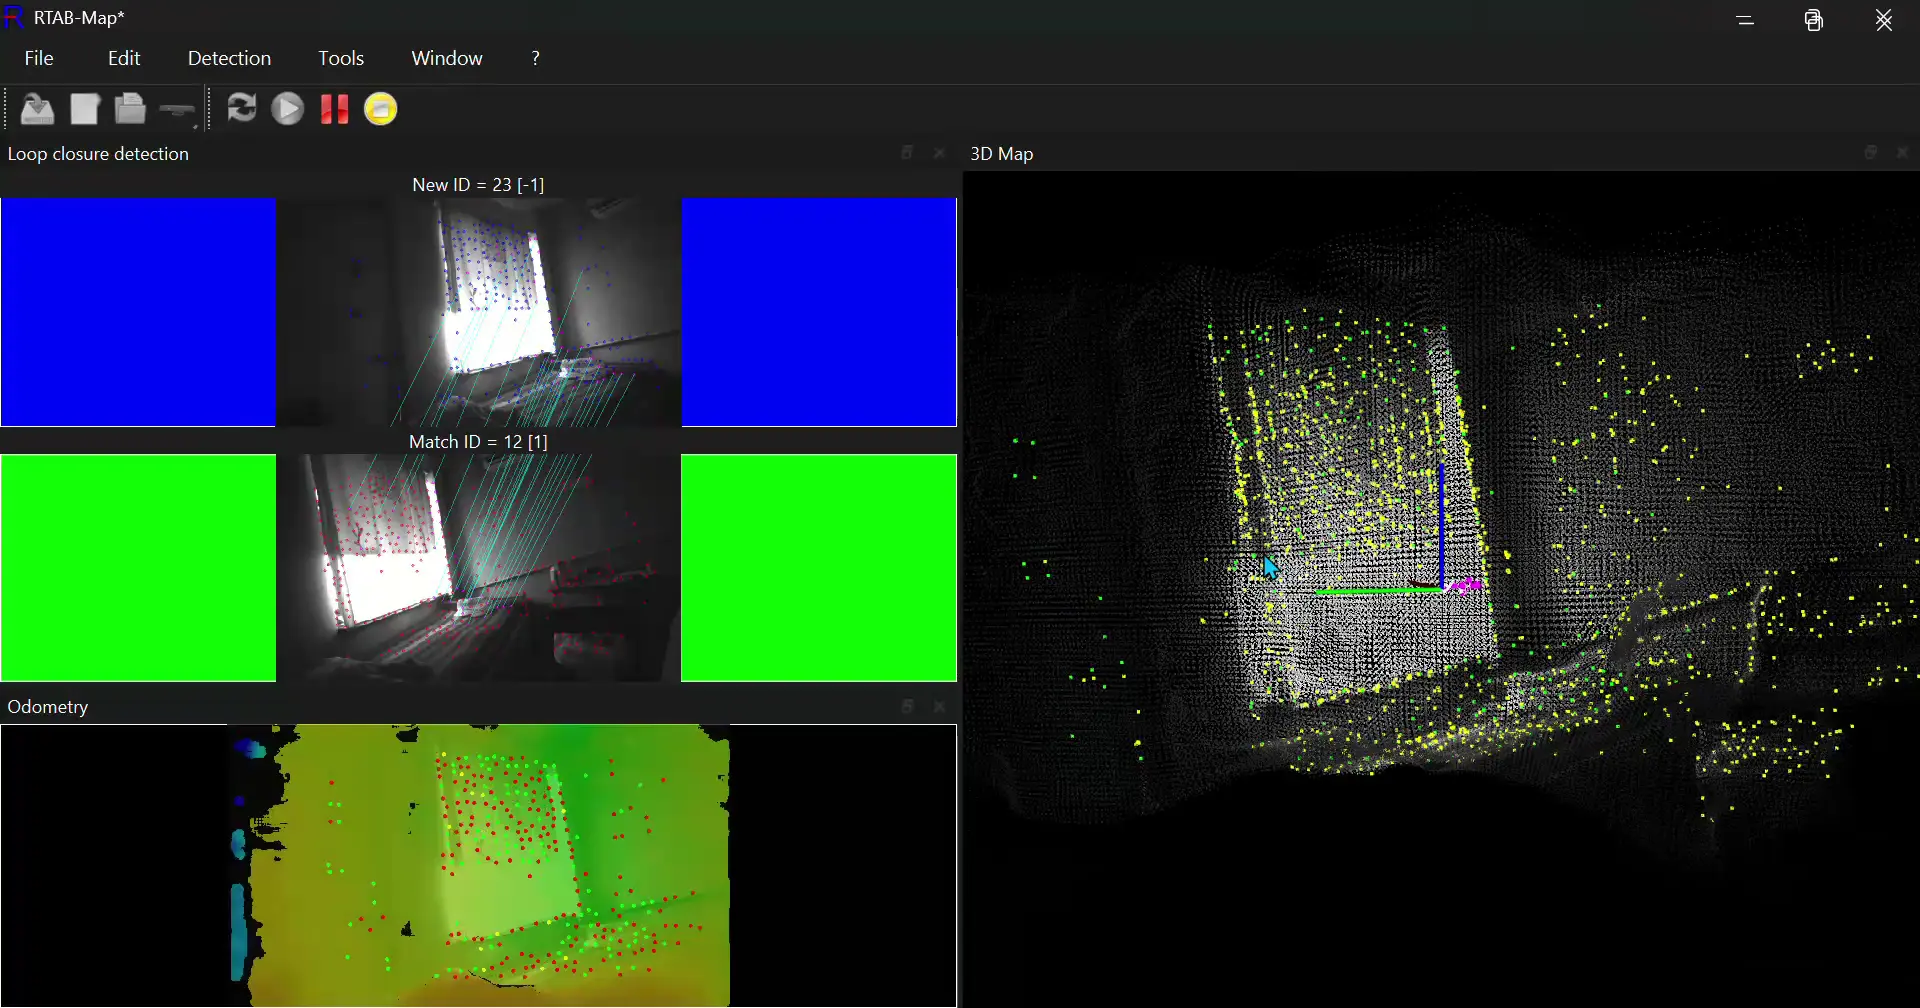Screen dimensions: 1920x1008
Task: Open the camera source selection dropdown
Action: (x=178, y=110)
